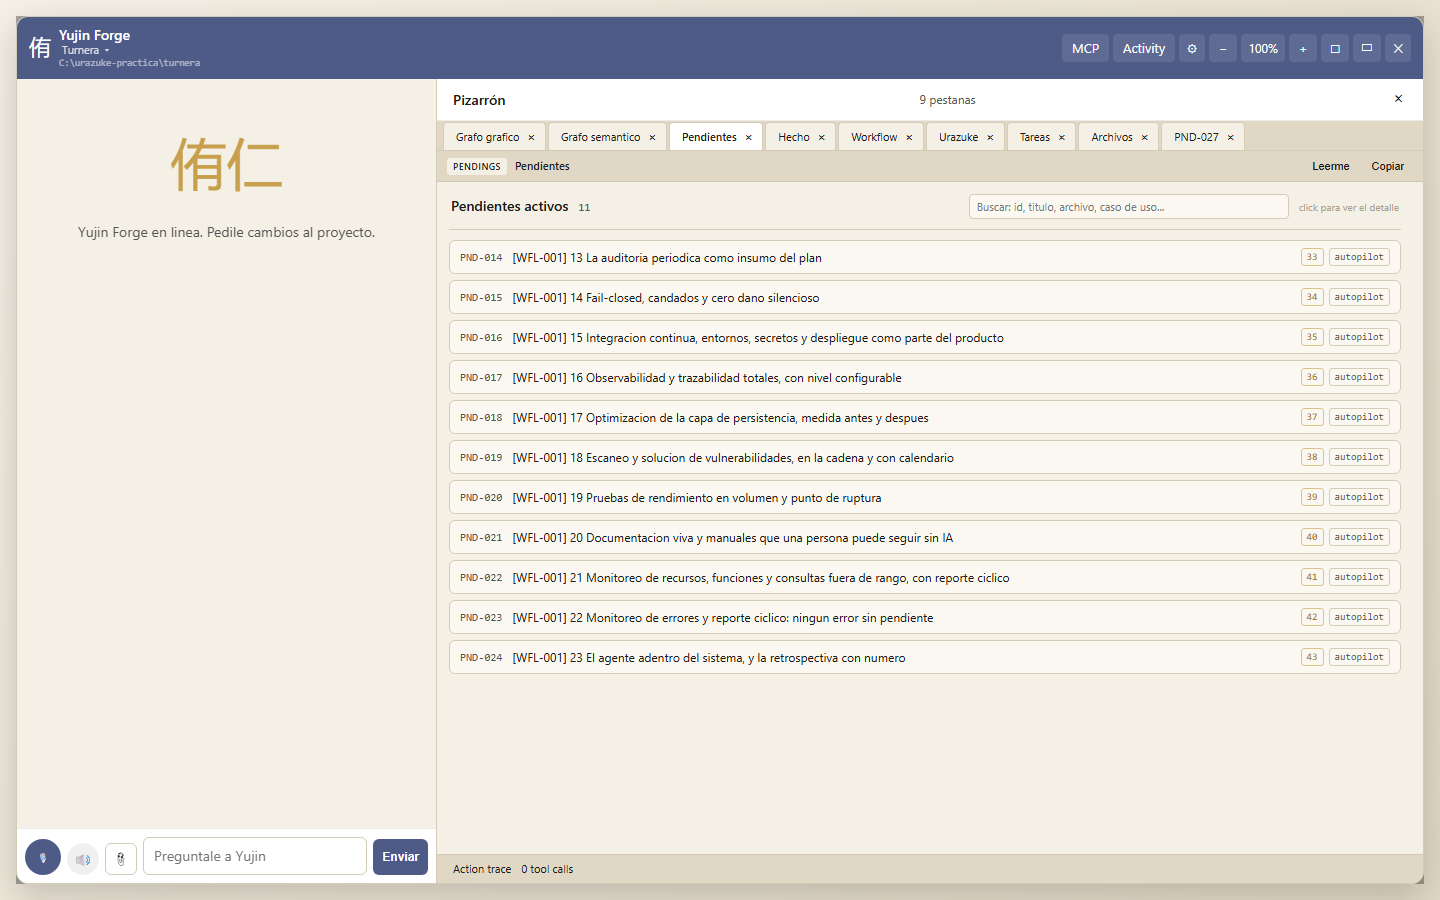Zoom out with the minus button
The image size is (1440, 900).
[x=1223, y=48]
